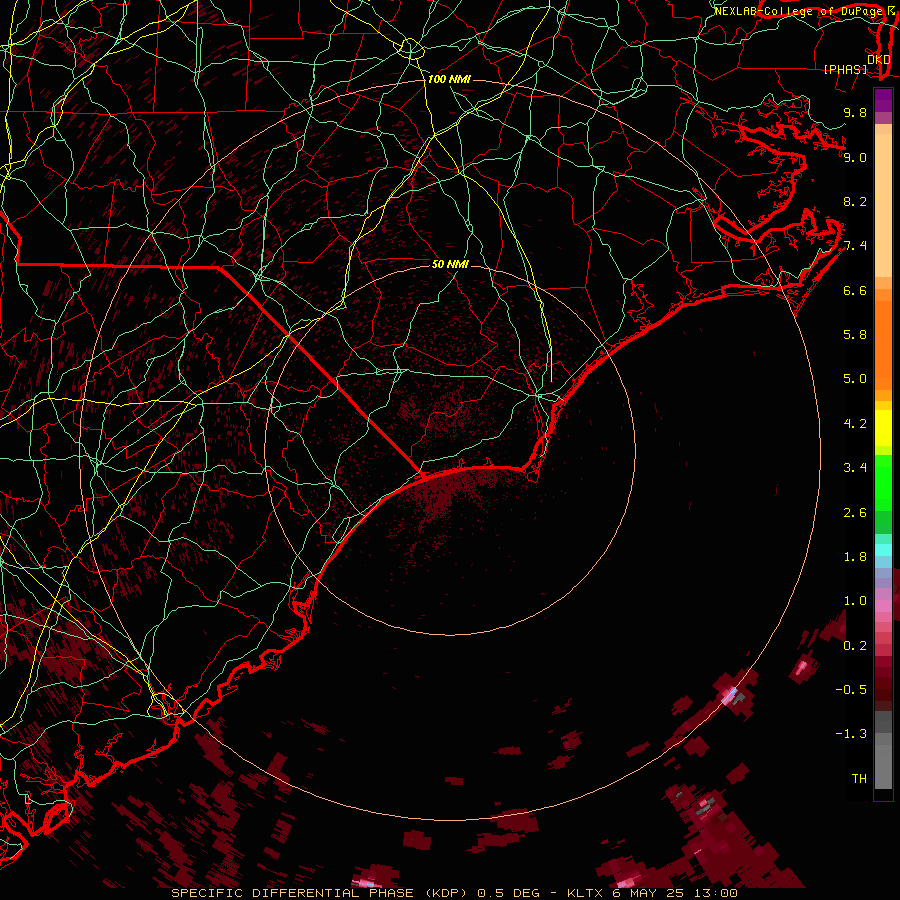Click the DKD product label
The height and width of the screenshot is (900, 900).
[879, 60]
